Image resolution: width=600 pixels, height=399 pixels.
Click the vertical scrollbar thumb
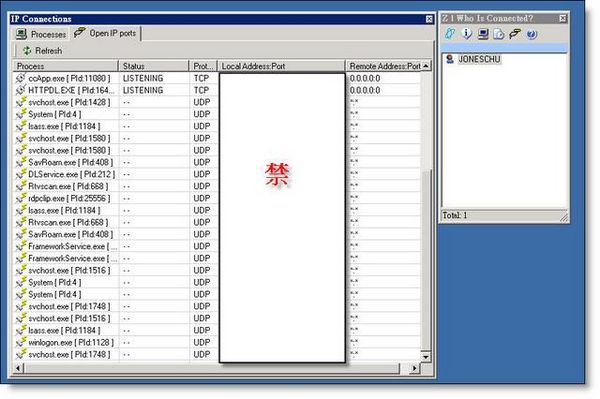426,260
